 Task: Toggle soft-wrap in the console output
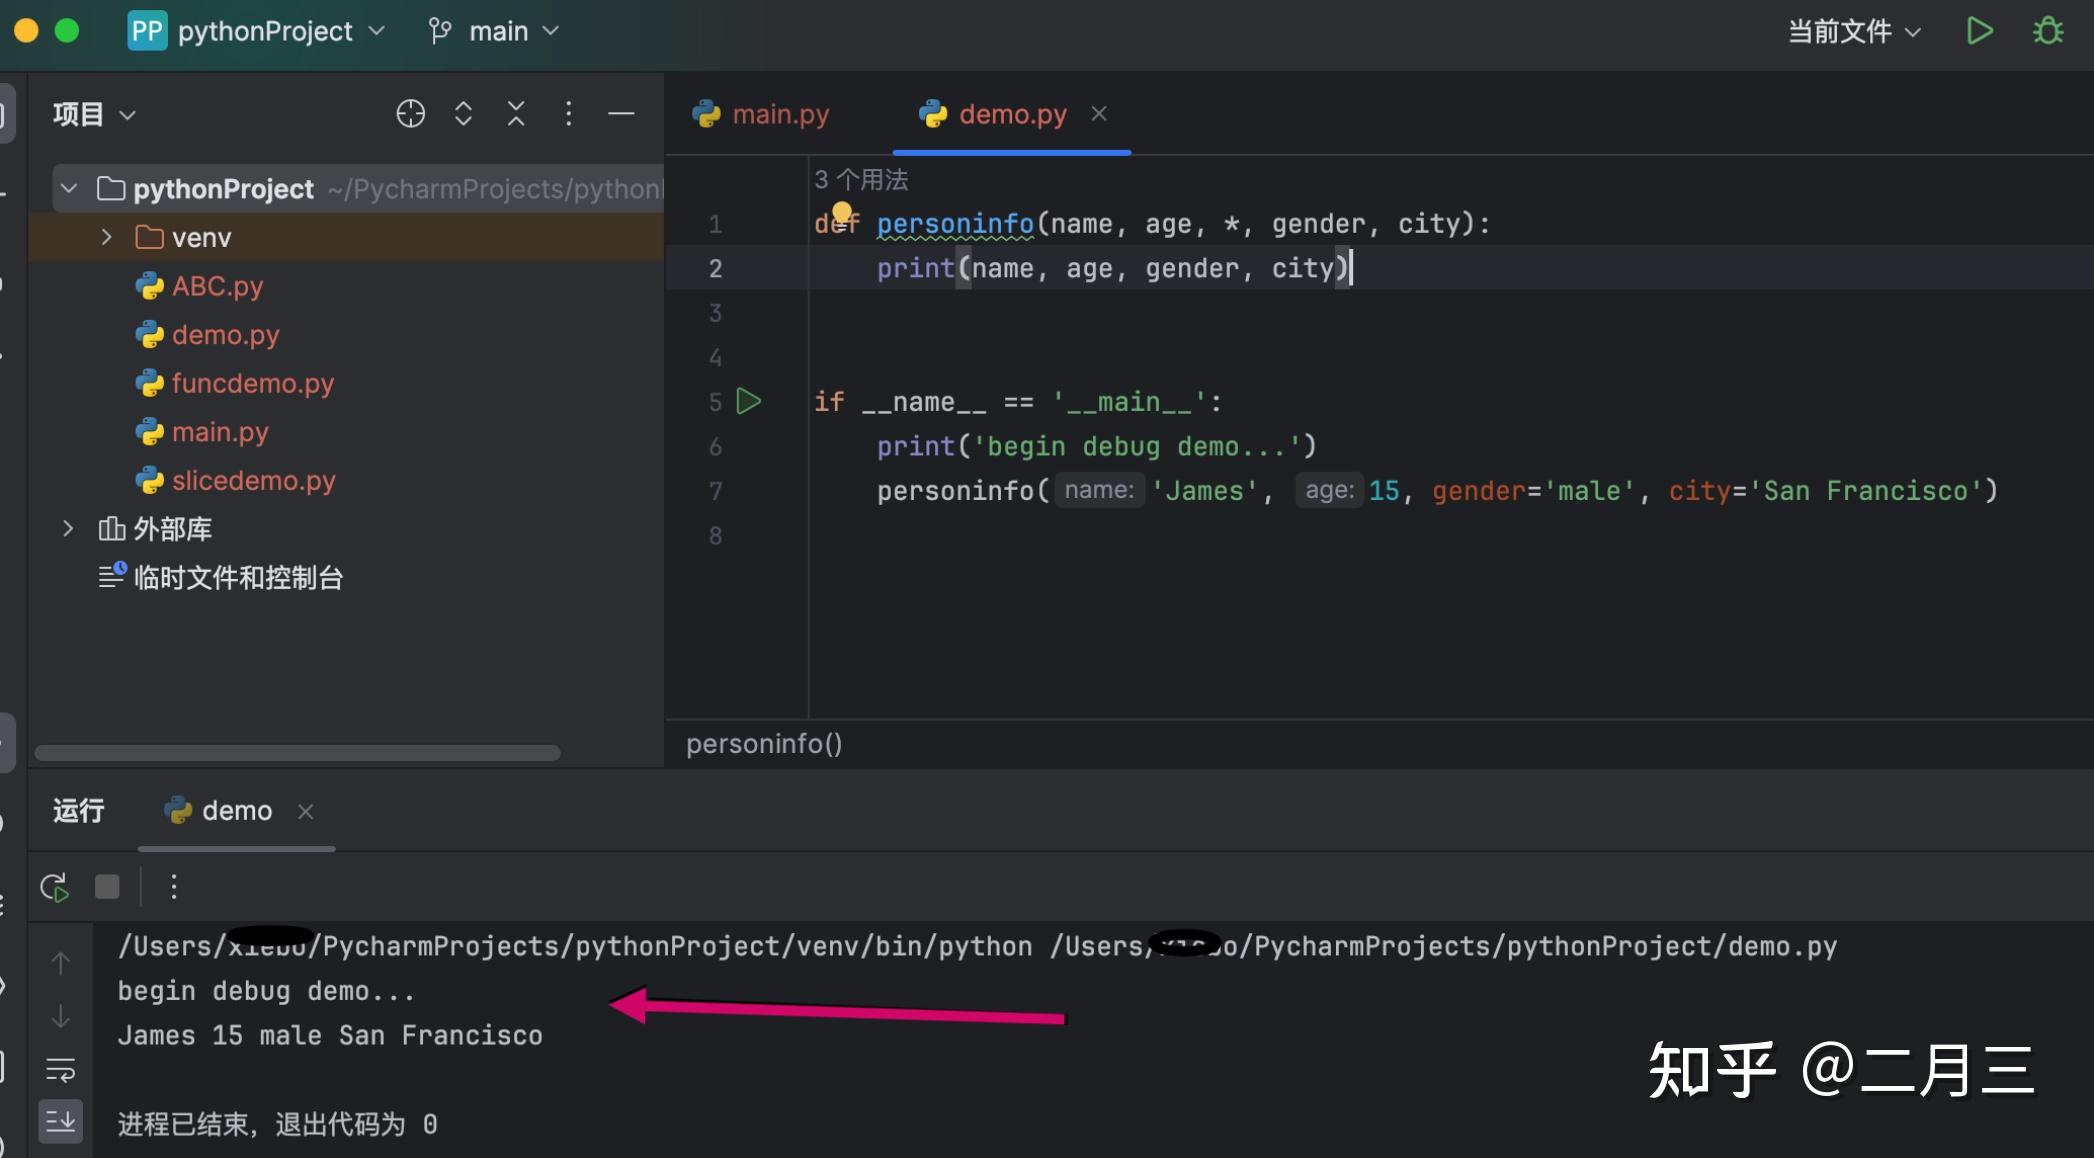[x=60, y=1069]
